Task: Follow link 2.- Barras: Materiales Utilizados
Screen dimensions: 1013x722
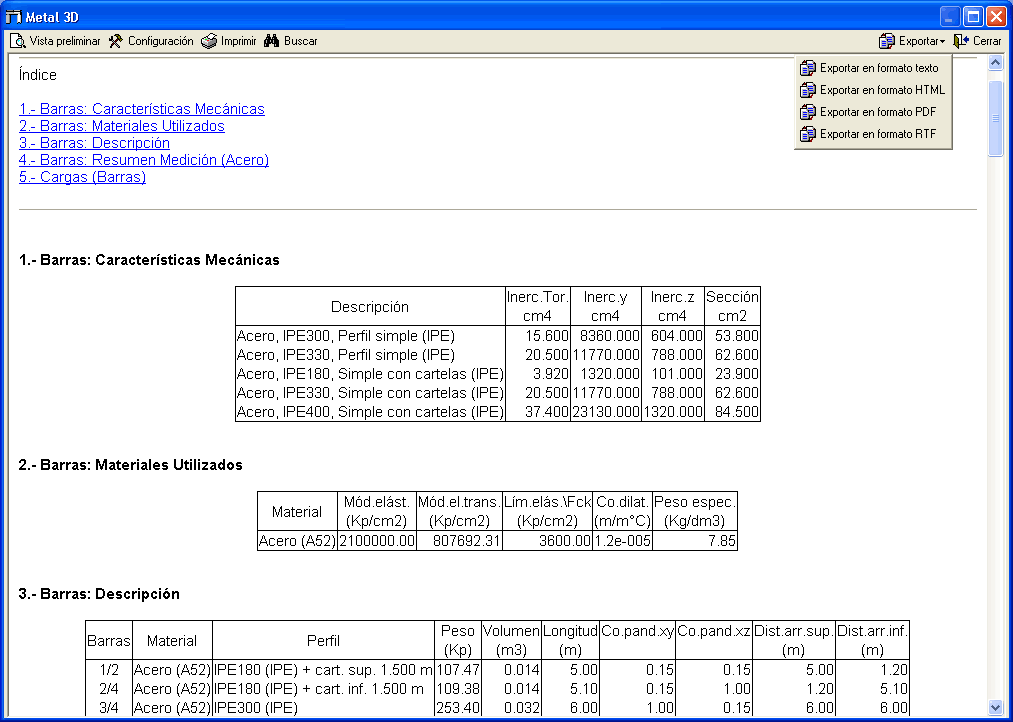Action: [x=122, y=126]
